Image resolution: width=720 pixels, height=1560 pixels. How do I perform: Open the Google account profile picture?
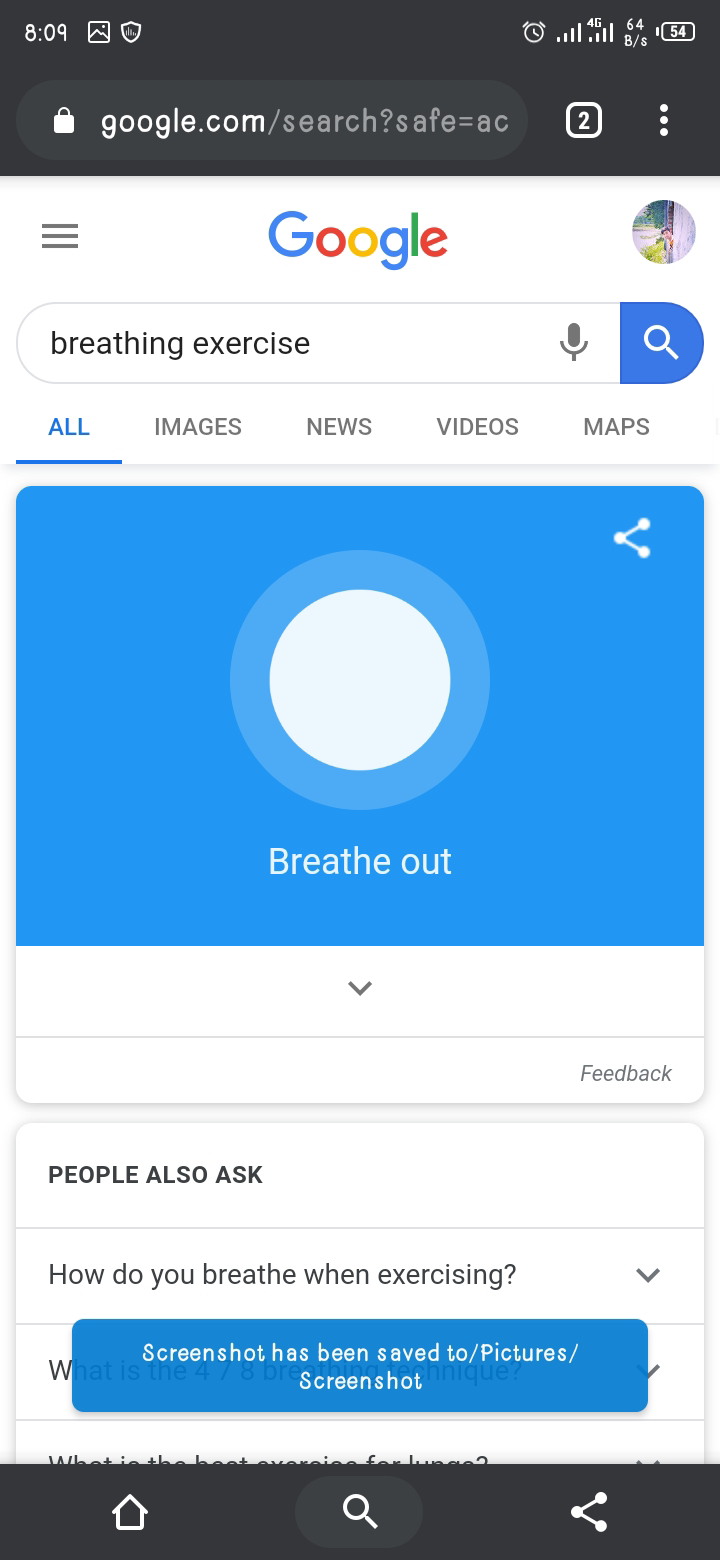663,232
